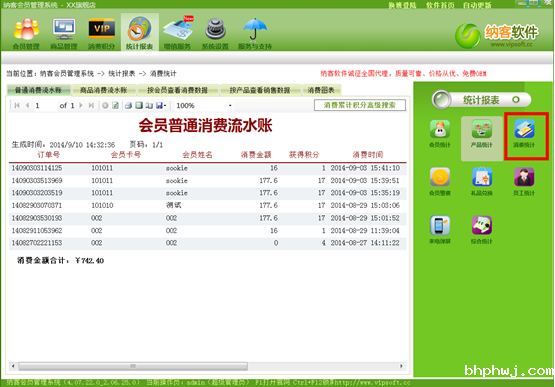Open the VIP 消费积分 module
This screenshot has height=387, width=555.
click(x=101, y=33)
